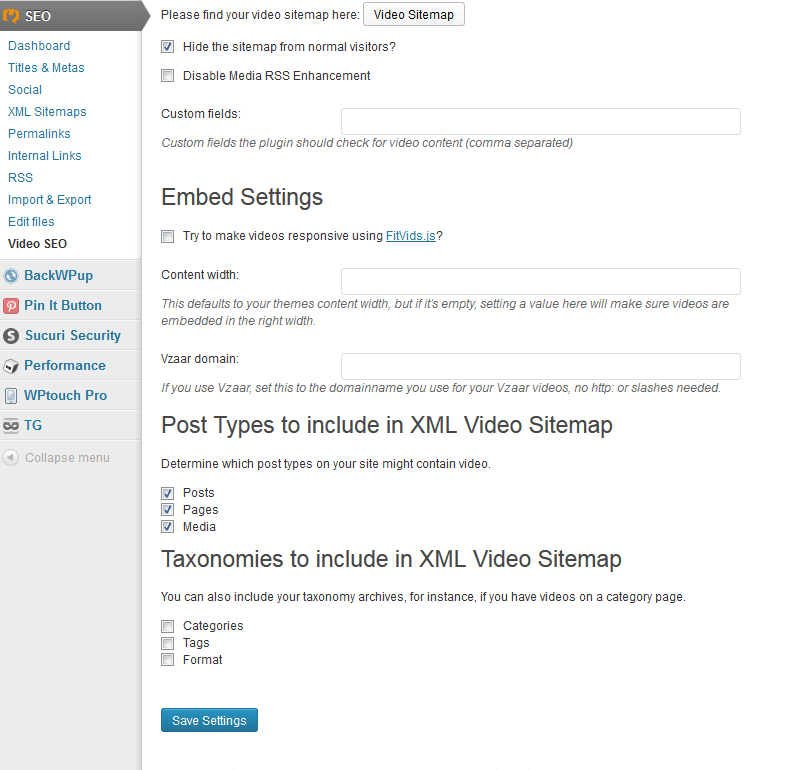Screen dimensions: 790x770
Task: Click into Content width field
Action: pos(541,282)
